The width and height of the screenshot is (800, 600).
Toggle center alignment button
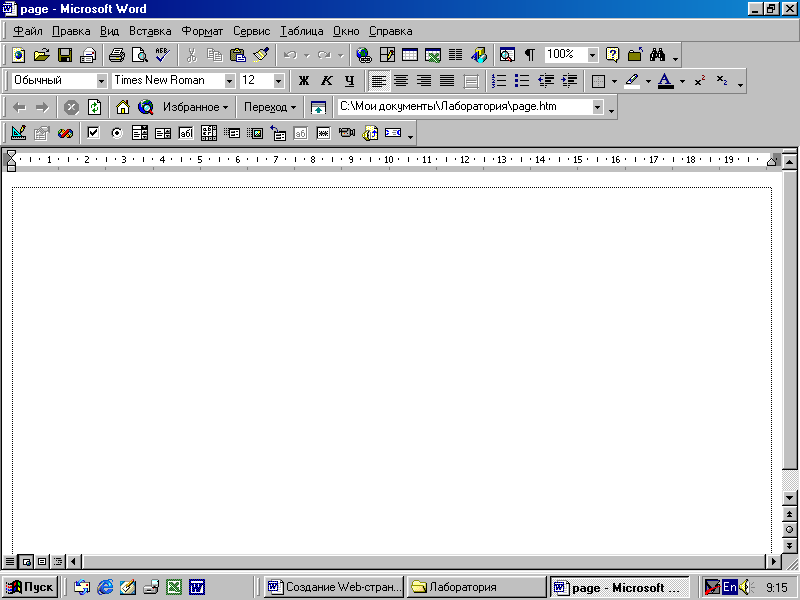point(402,81)
